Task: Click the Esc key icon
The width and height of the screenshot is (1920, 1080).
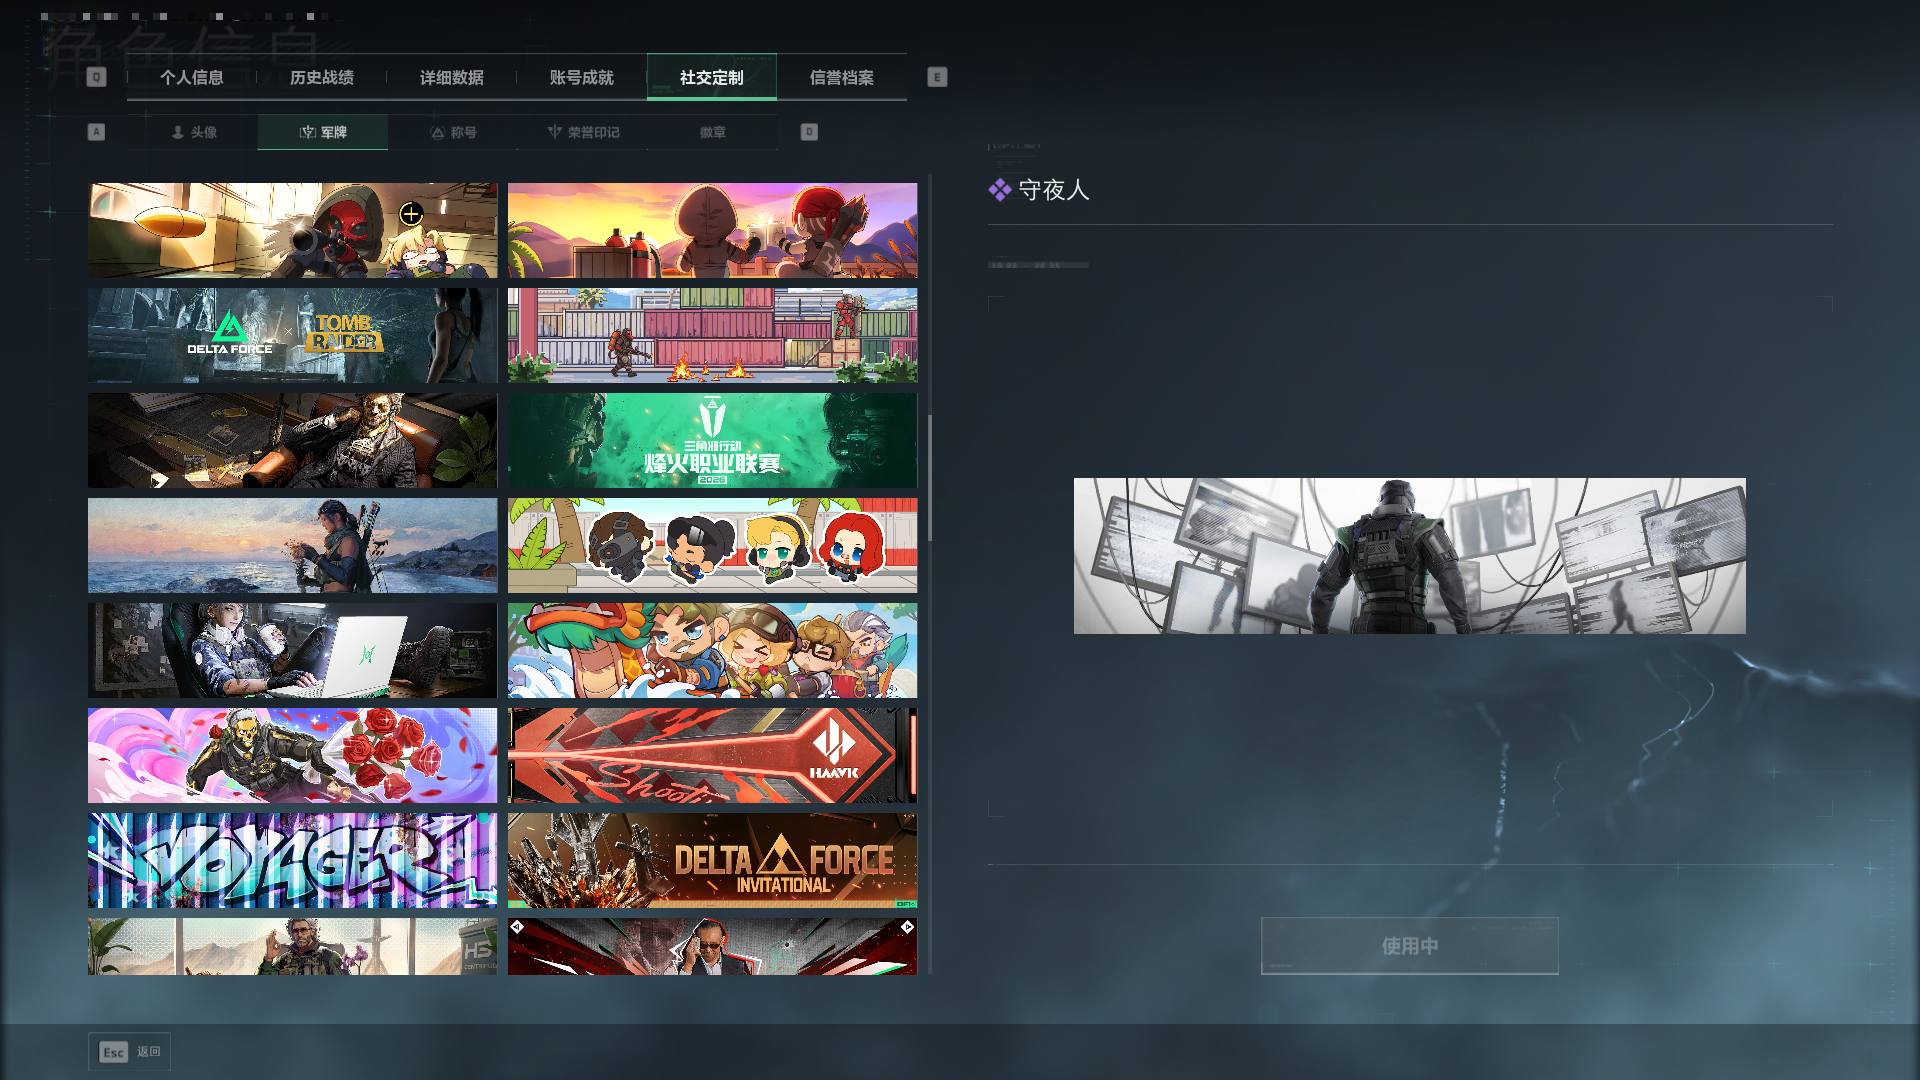Action: pos(114,1052)
